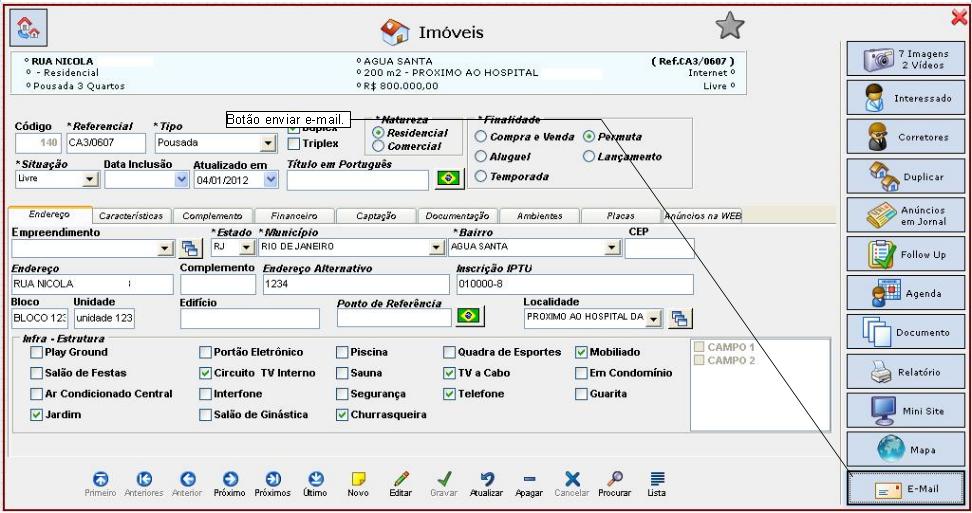Screen dimensions: 972x513
Task: Select the Aluguel radio button
Action: tap(481, 157)
